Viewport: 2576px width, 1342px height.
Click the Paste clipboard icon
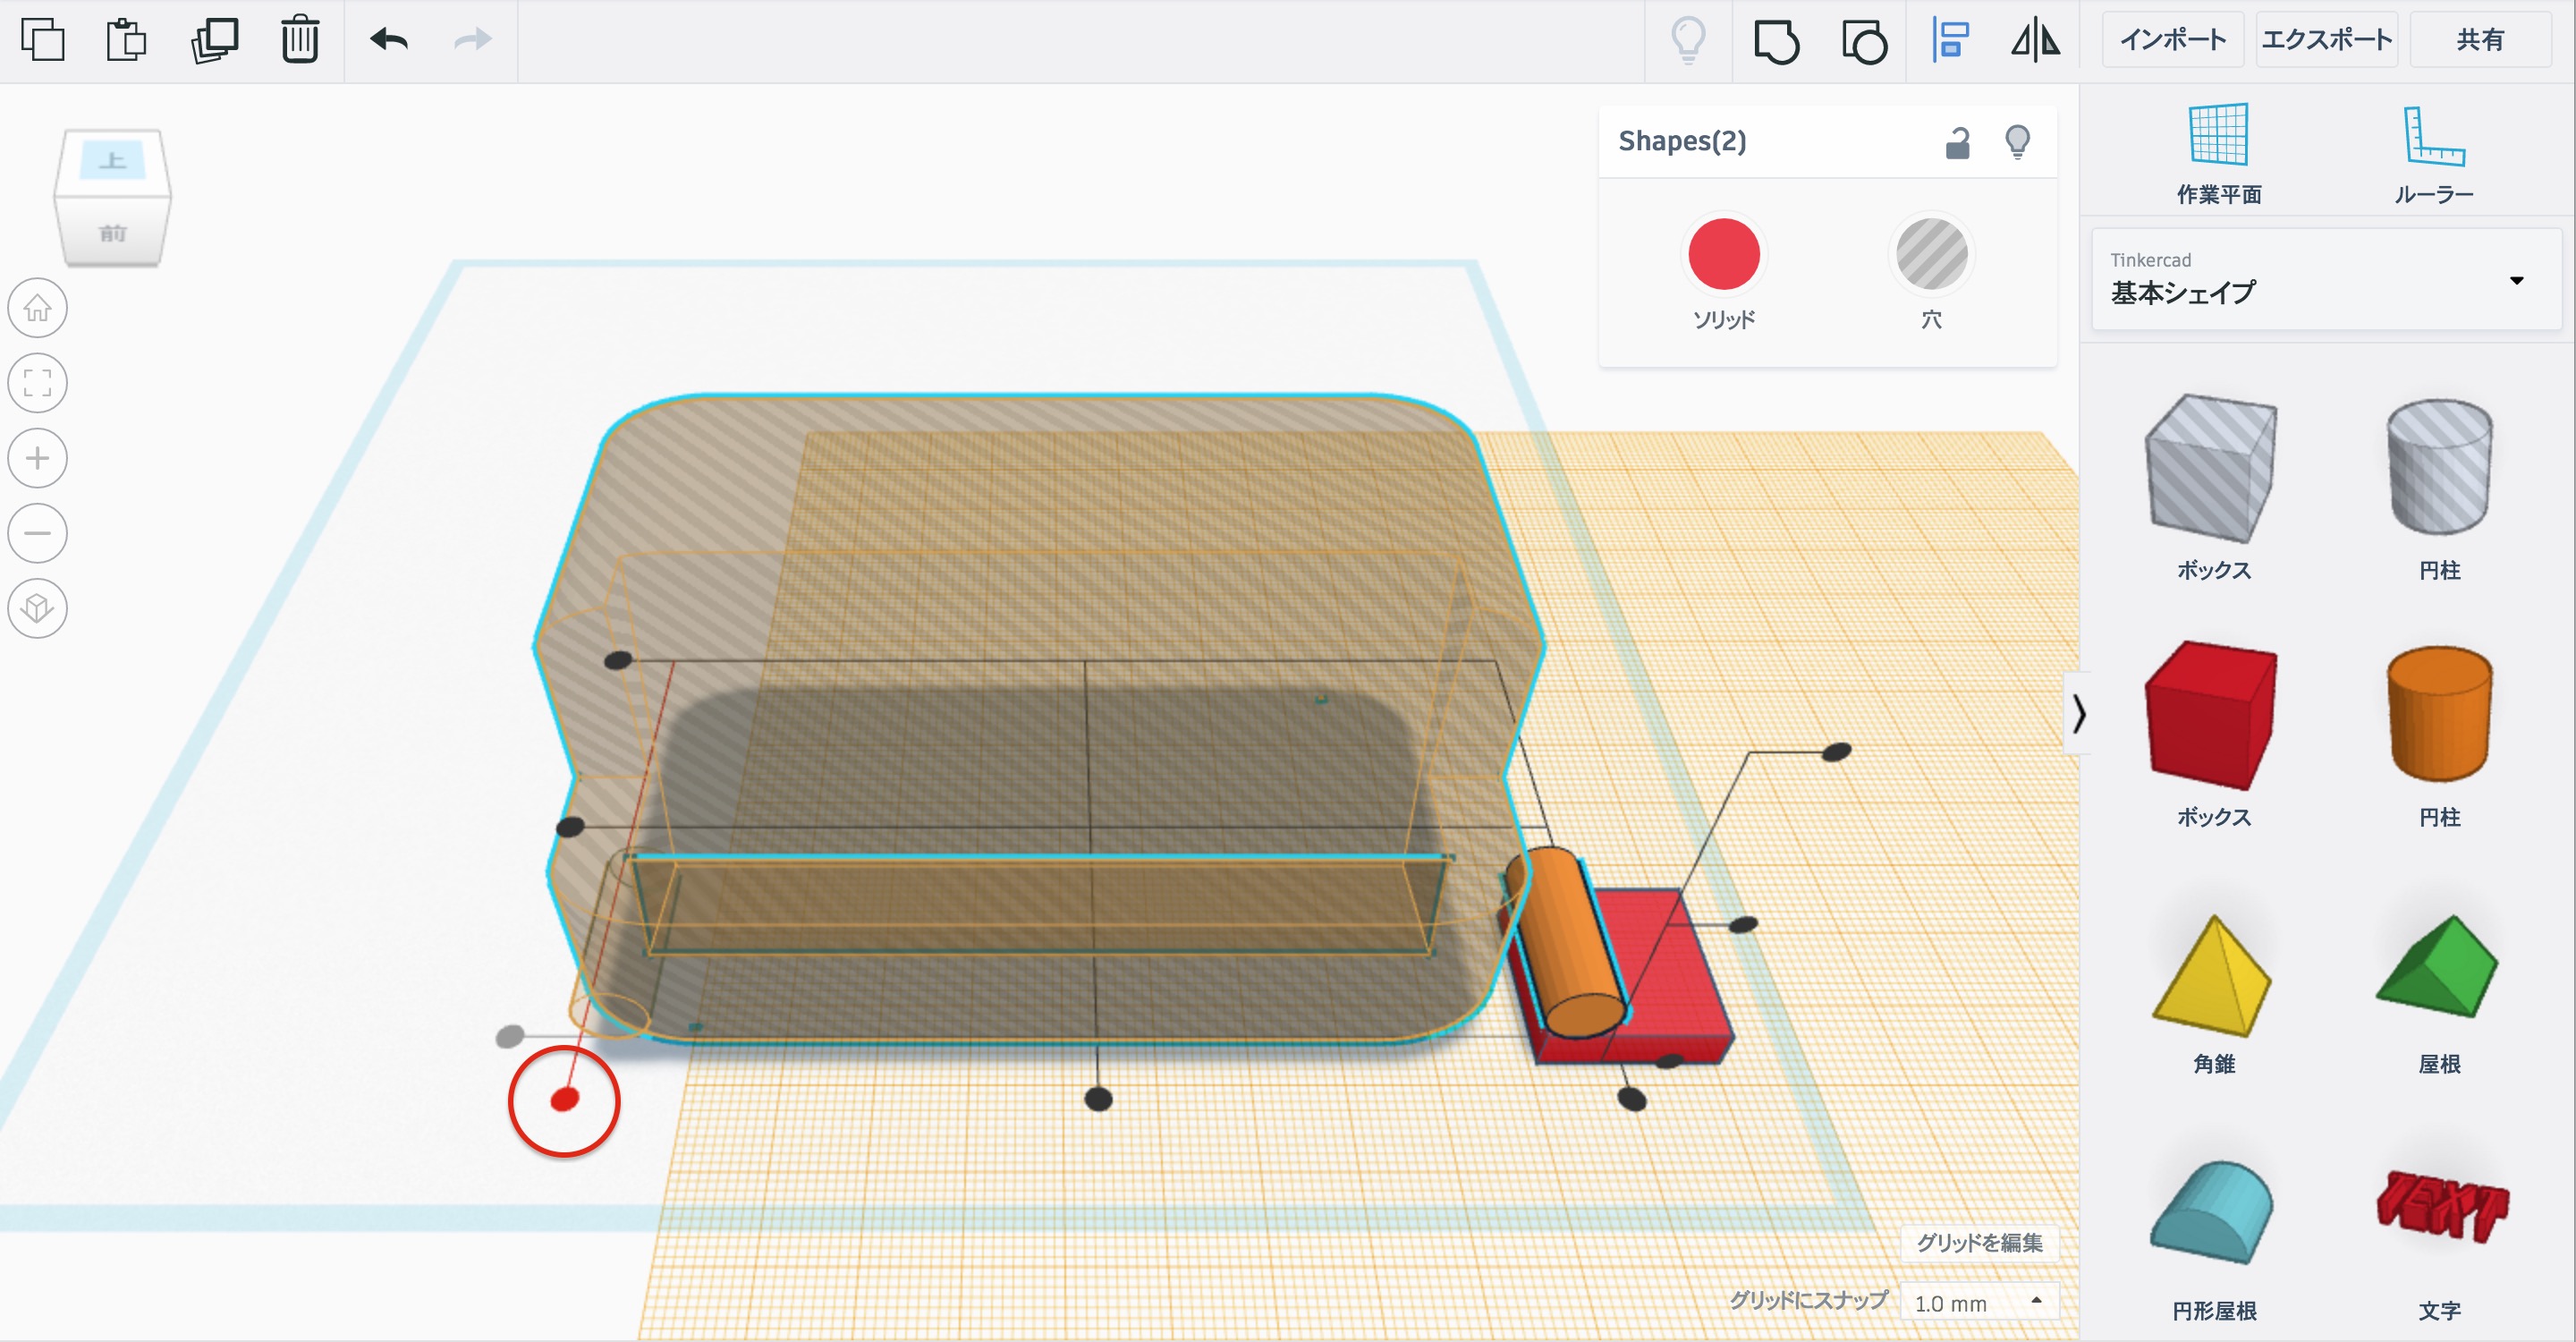pos(127,40)
